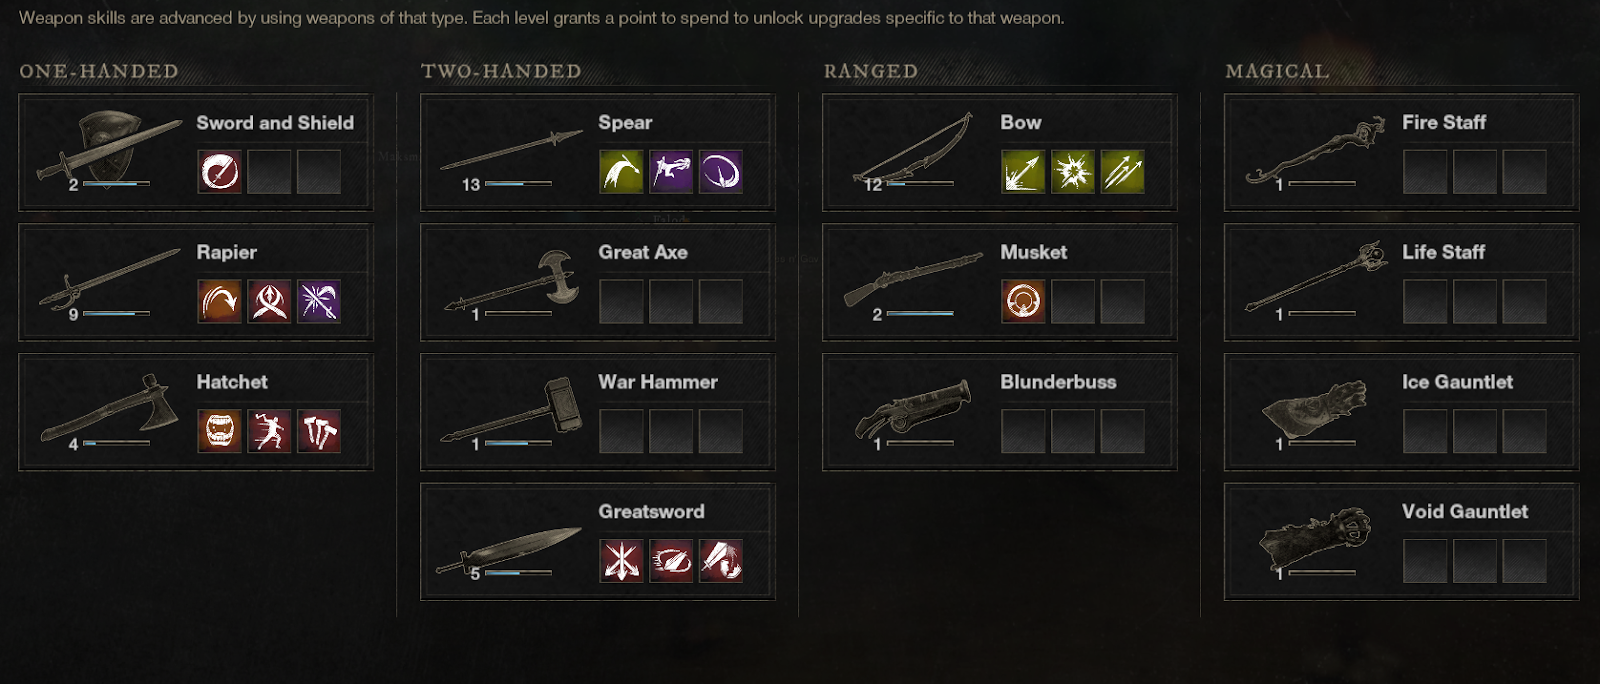Click the Sword and Shield first ability icon

[219, 172]
